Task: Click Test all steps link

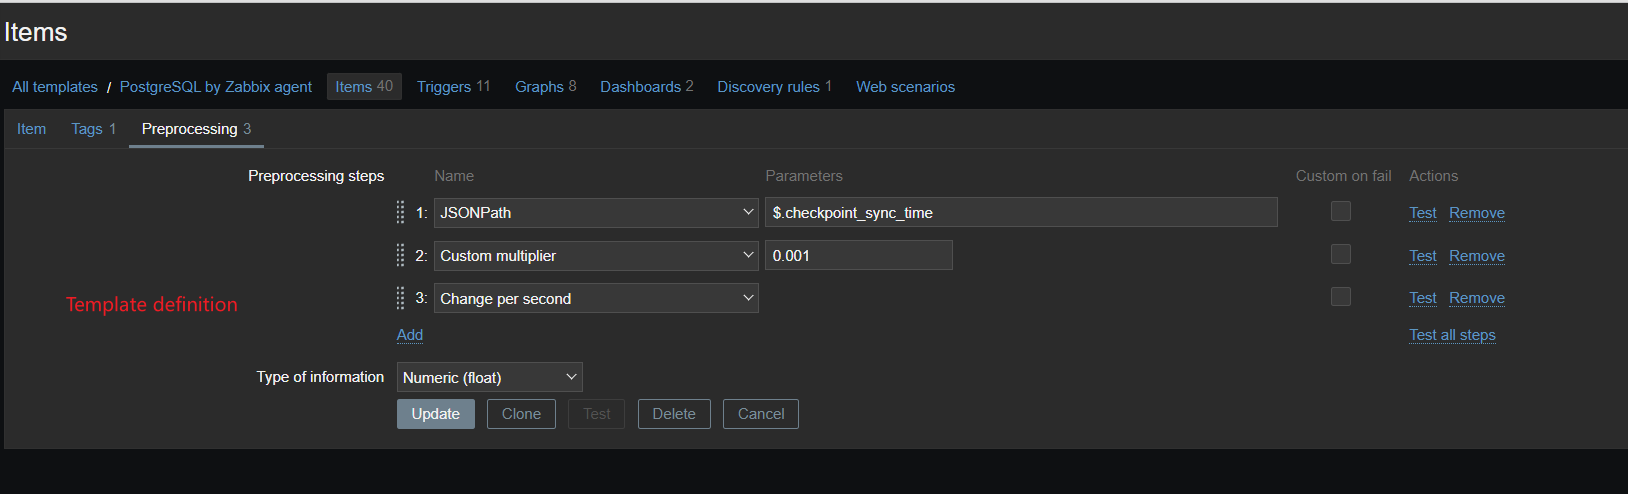Action: point(1452,335)
